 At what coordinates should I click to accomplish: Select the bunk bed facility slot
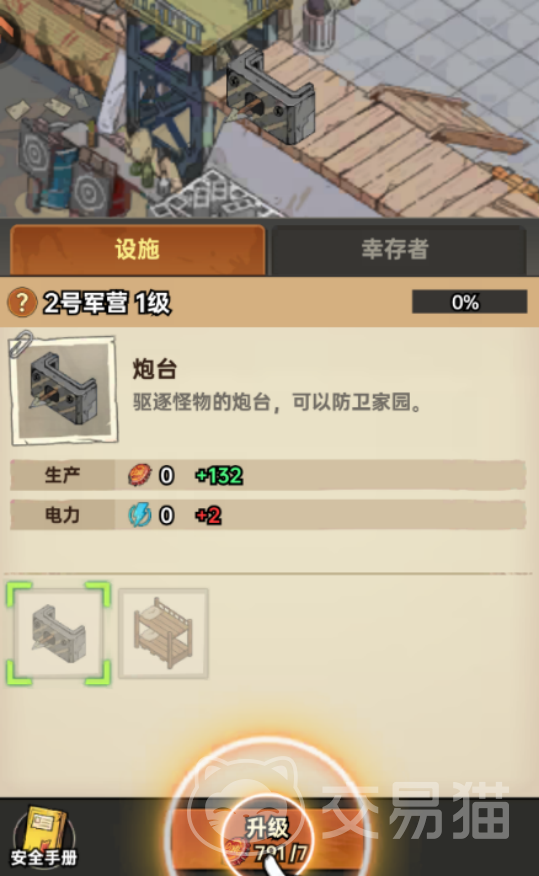coord(164,634)
